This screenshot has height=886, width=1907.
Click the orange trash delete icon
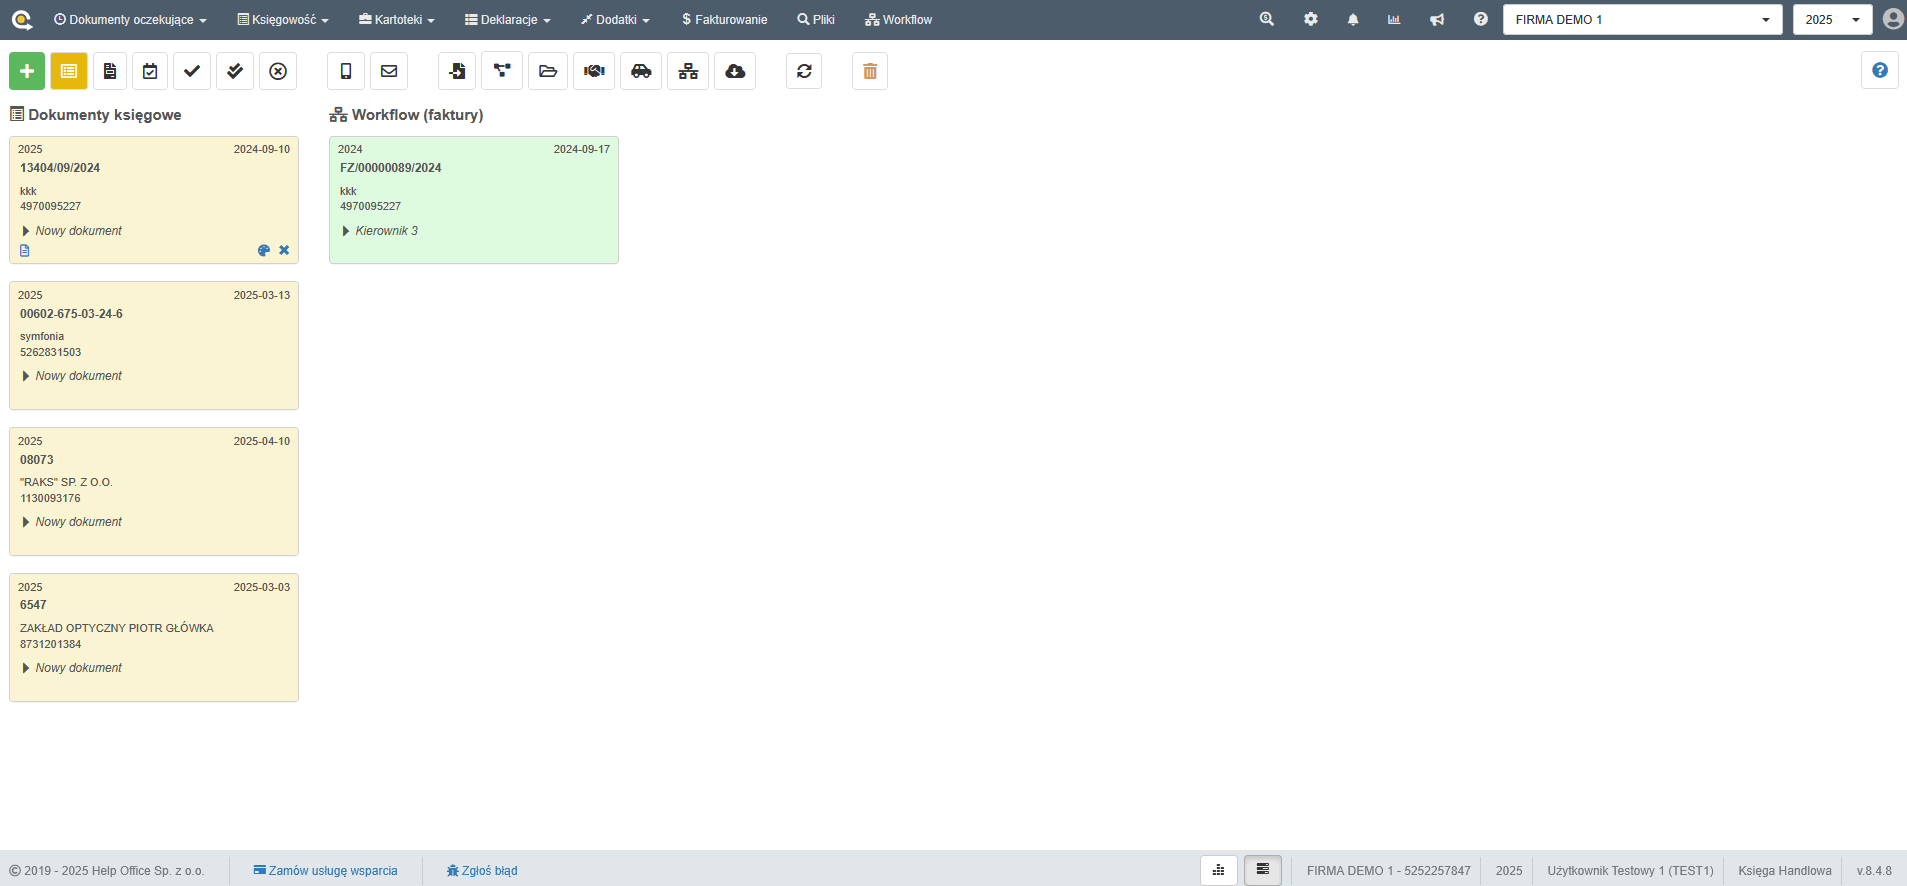pyautogui.click(x=869, y=71)
